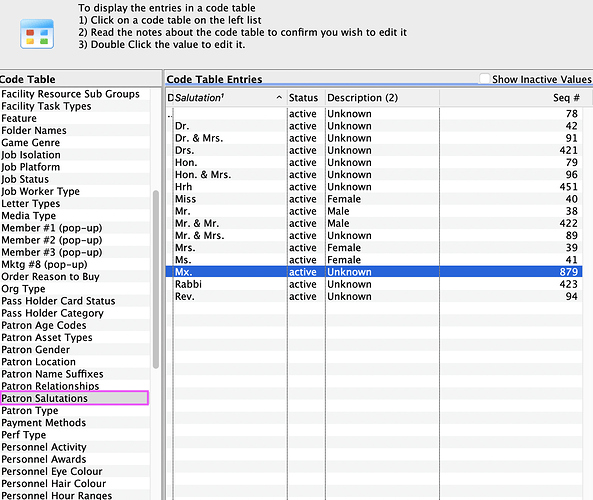Select the blank salutation first row

click(374, 114)
